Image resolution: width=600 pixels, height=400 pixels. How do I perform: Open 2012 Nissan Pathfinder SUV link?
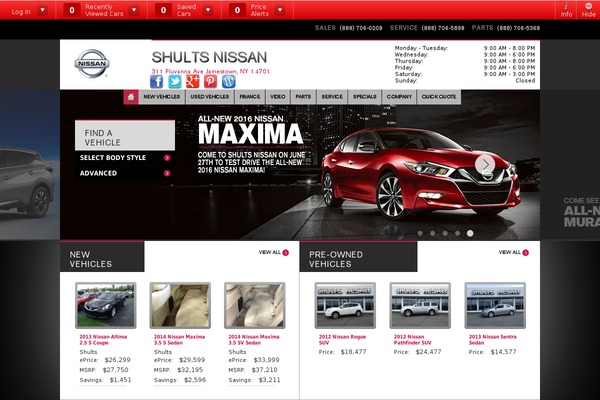[412, 340]
